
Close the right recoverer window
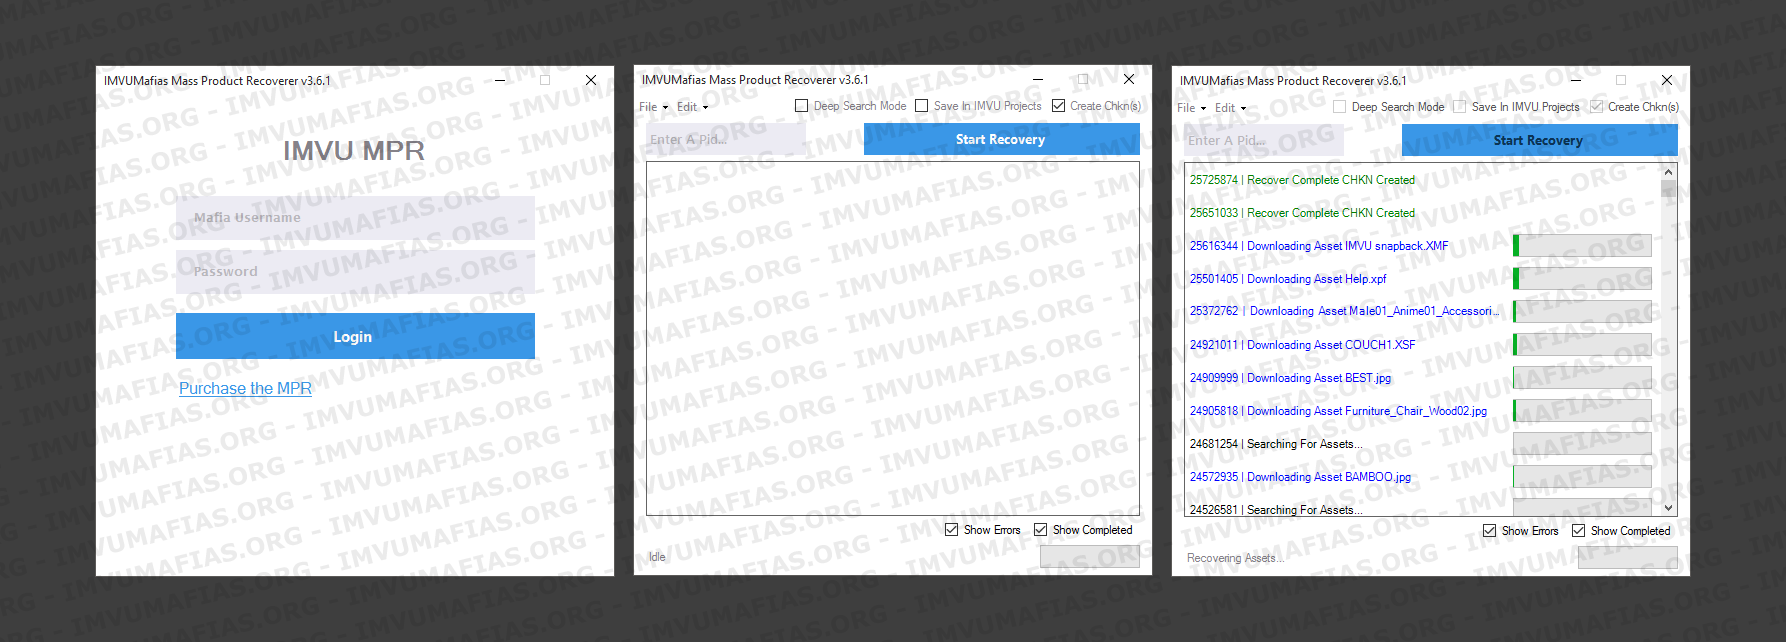click(1667, 80)
